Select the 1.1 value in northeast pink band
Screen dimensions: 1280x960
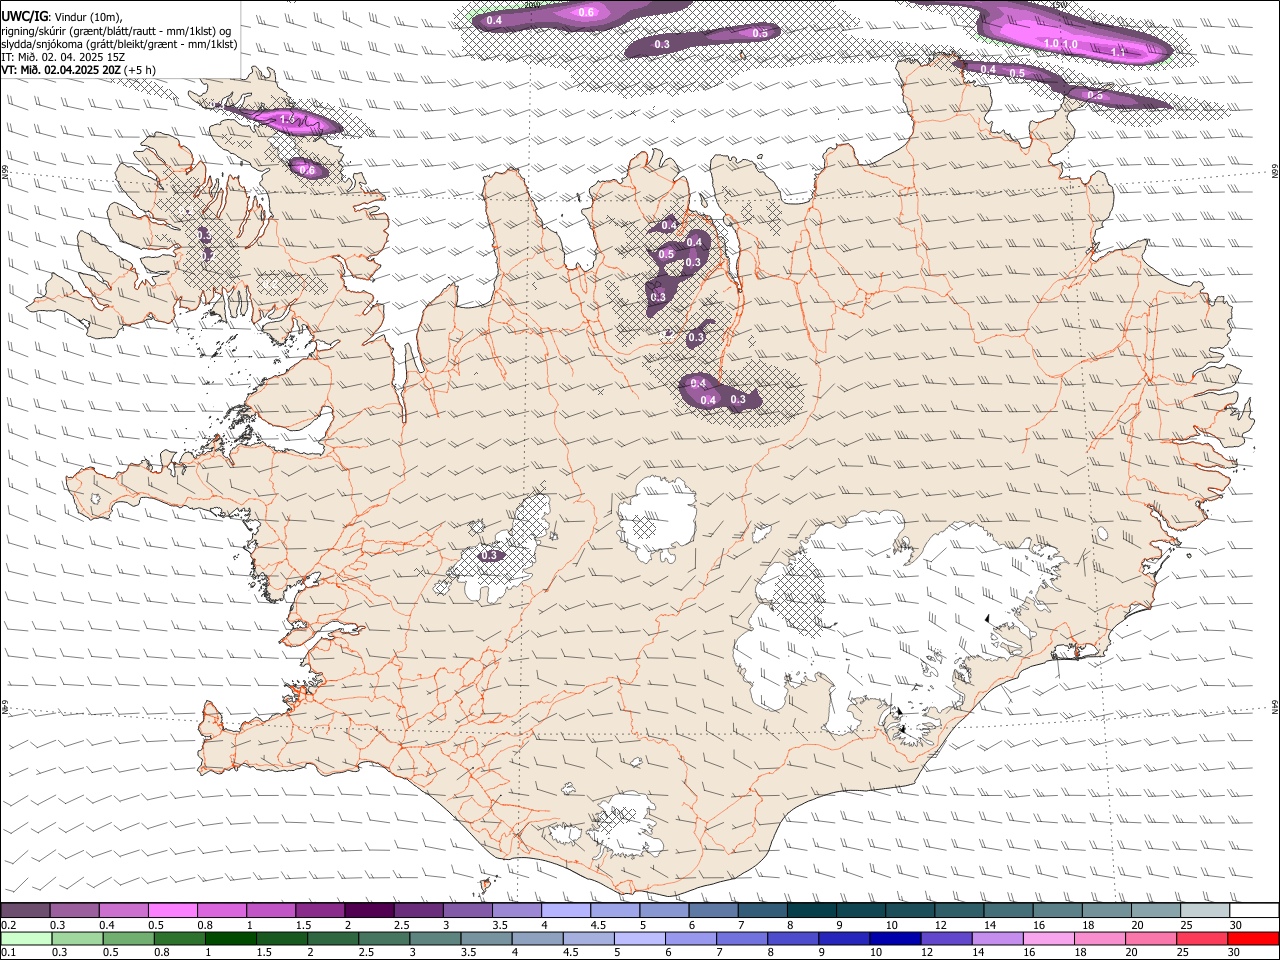[x=1119, y=51]
